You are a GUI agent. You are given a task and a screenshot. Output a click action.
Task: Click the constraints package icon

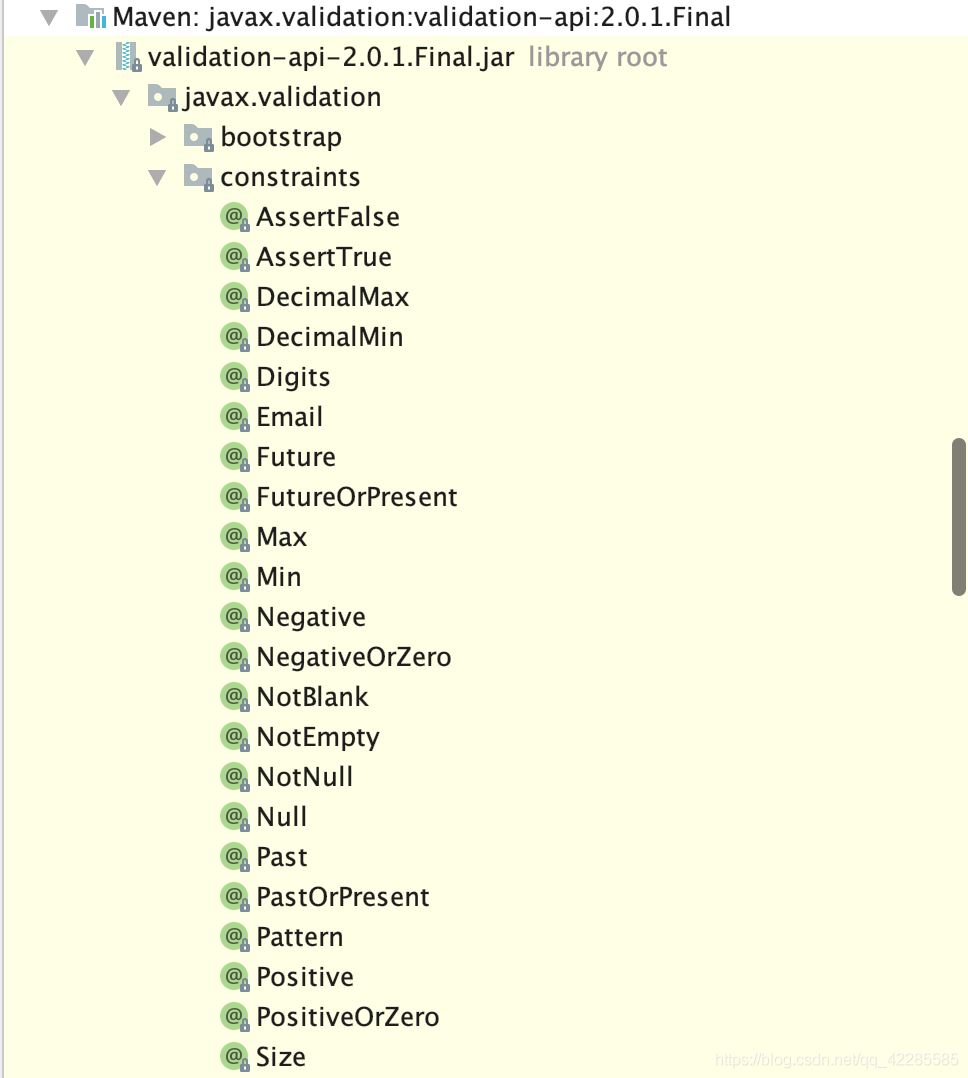[199, 176]
